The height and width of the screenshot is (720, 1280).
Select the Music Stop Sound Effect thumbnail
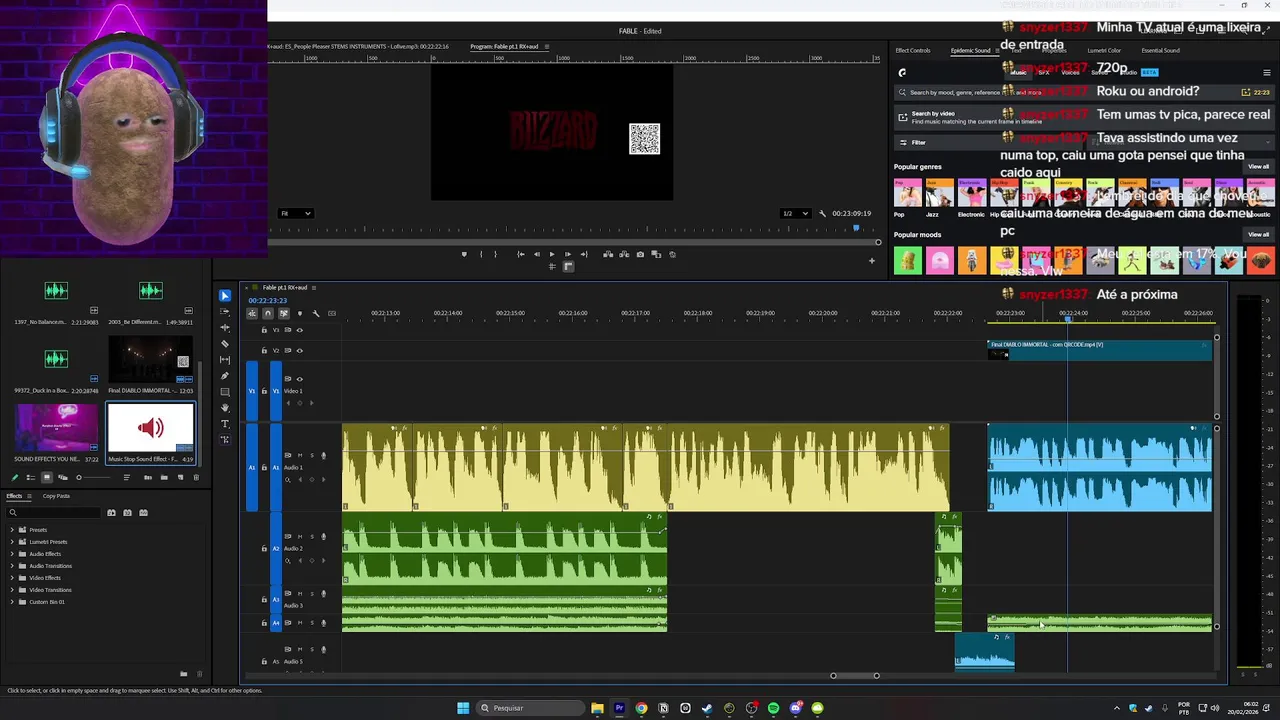[x=151, y=428]
